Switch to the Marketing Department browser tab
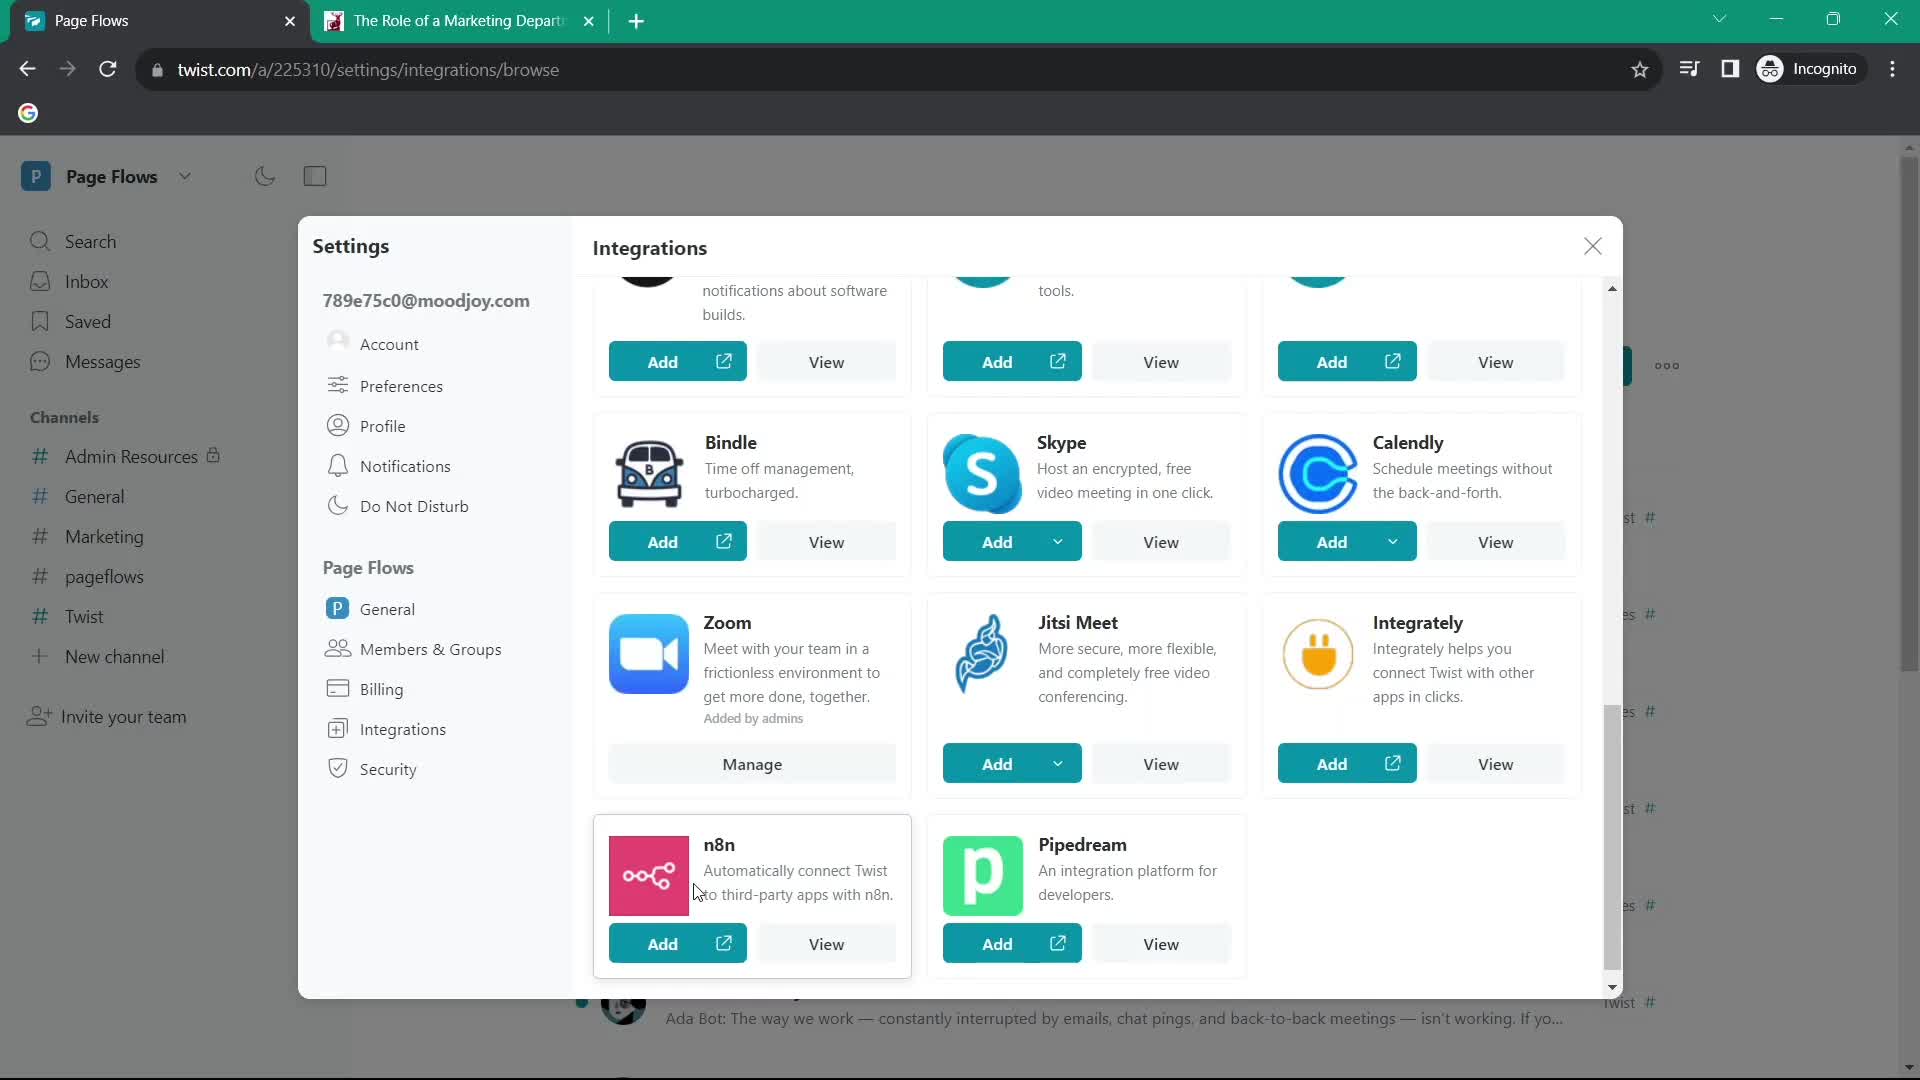 coord(459,21)
